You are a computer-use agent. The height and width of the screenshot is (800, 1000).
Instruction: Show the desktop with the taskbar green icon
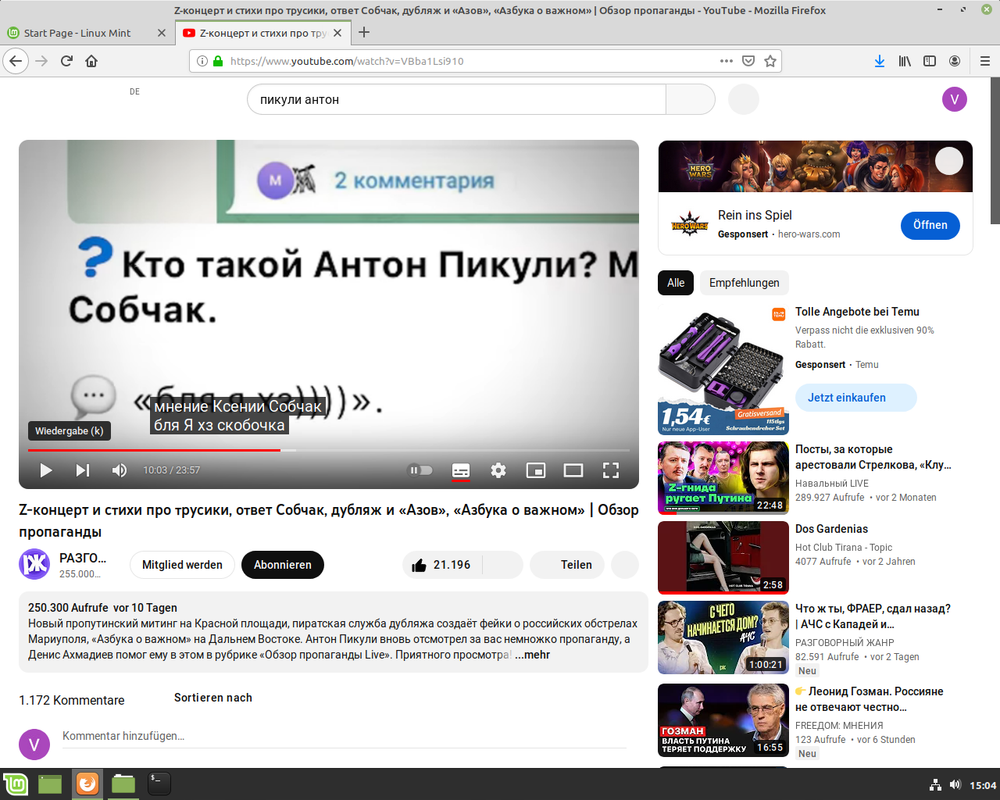point(50,784)
